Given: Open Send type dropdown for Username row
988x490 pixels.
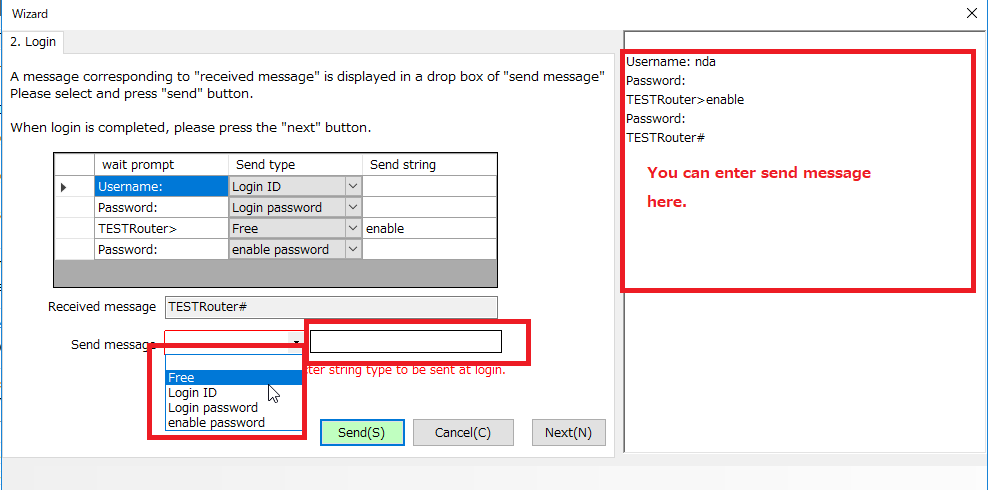Looking at the screenshot, I should coord(352,186).
